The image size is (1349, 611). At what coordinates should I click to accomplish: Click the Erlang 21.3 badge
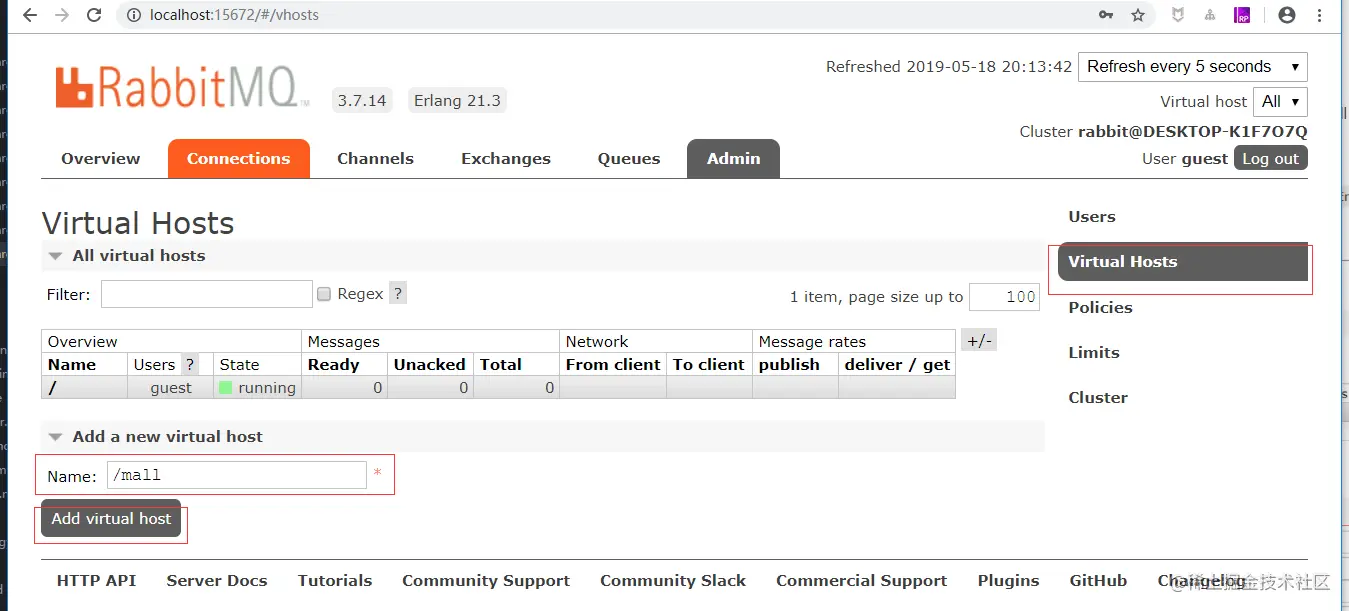tap(457, 101)
